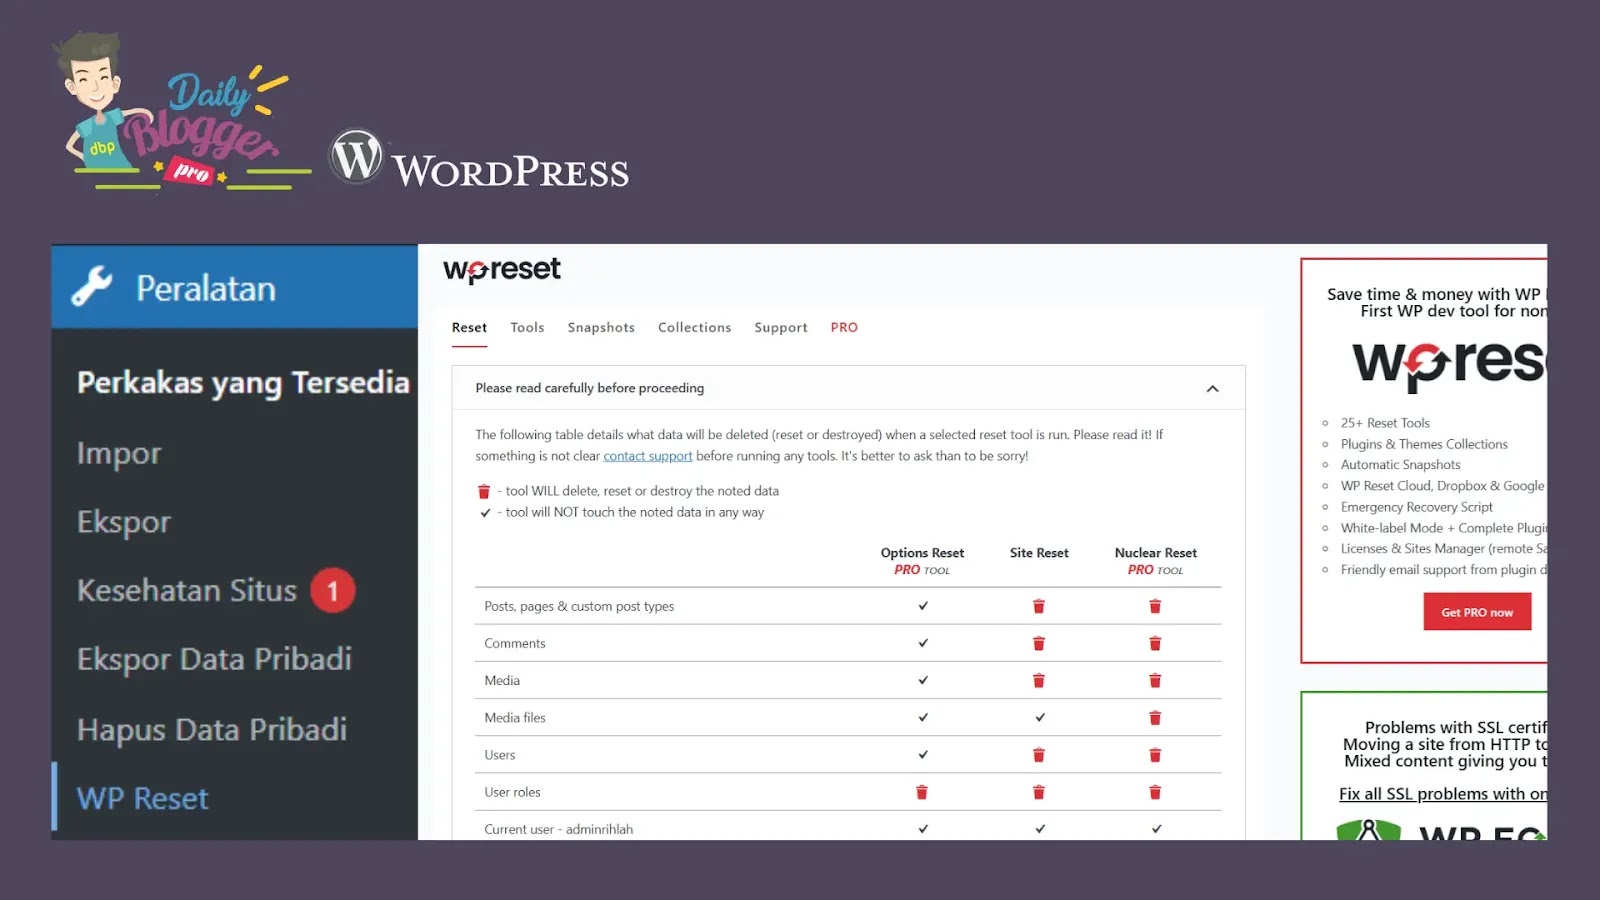Switch to the Support tab
The image size is (1600, 900).
pos(781,327)
